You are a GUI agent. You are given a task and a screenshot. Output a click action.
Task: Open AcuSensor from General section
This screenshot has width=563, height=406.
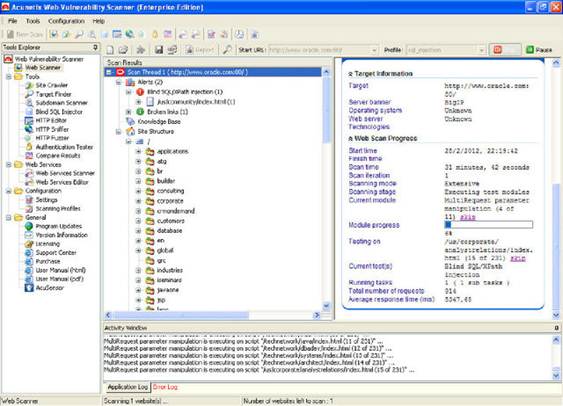(50, 288)
